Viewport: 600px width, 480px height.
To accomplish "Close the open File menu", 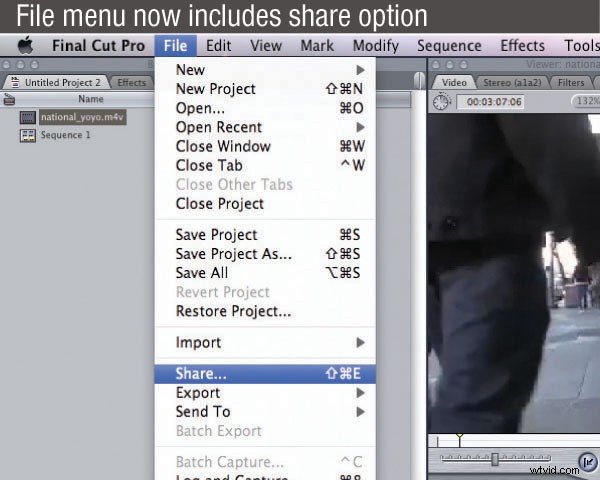I will [176, 46].
